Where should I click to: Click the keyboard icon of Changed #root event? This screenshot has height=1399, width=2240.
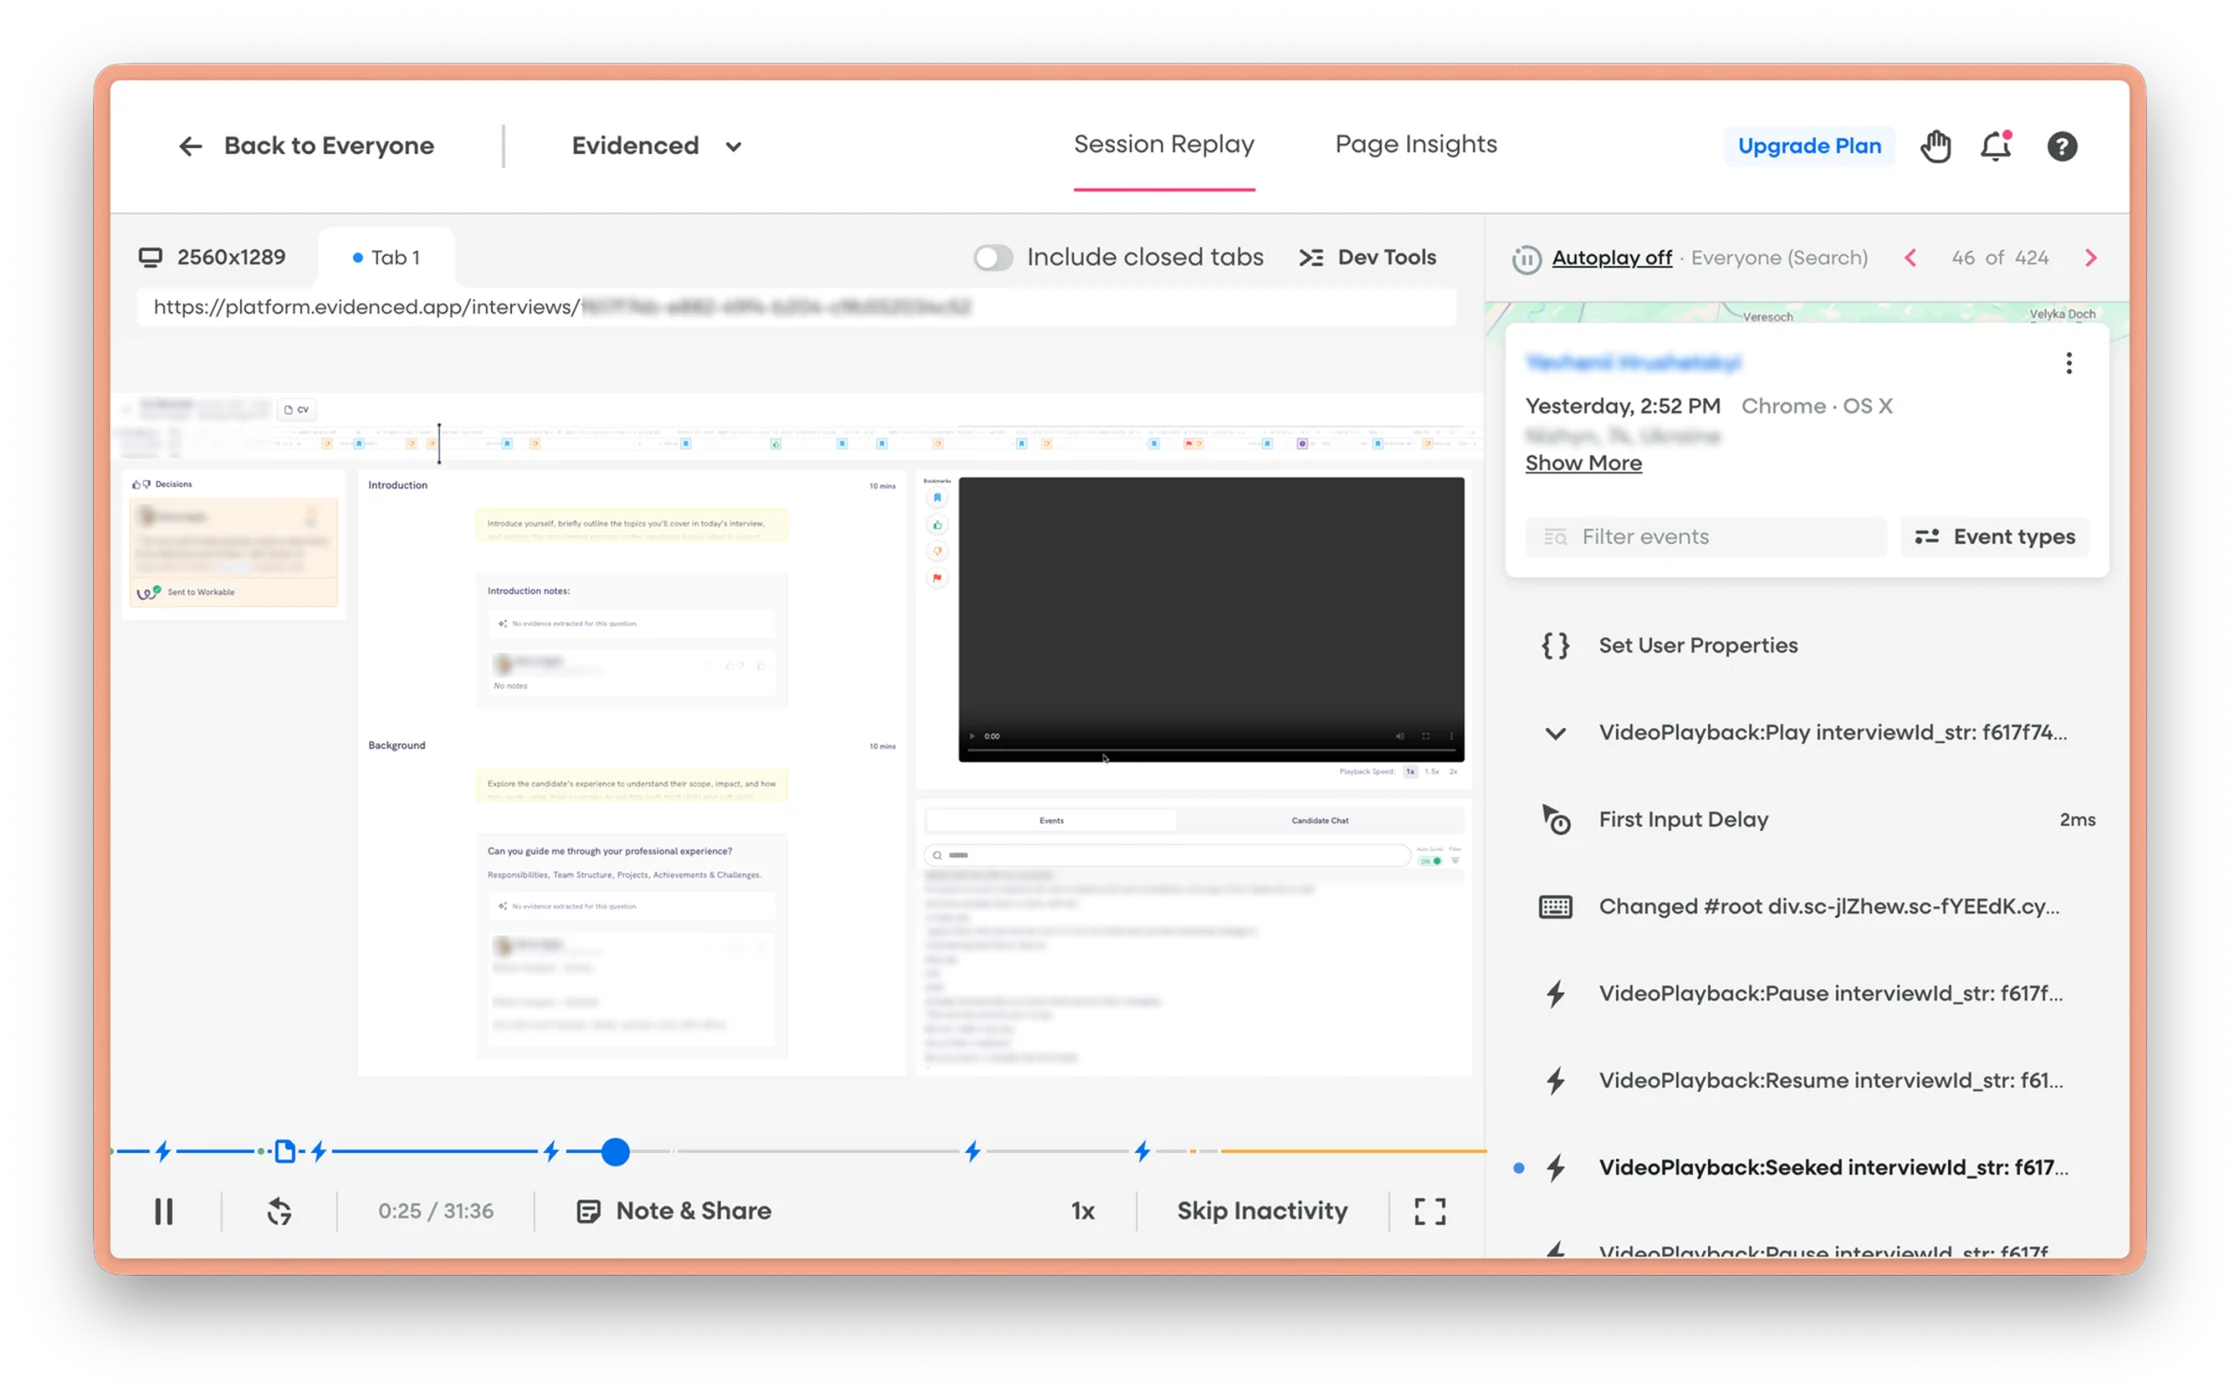(x=1555, y=907)
